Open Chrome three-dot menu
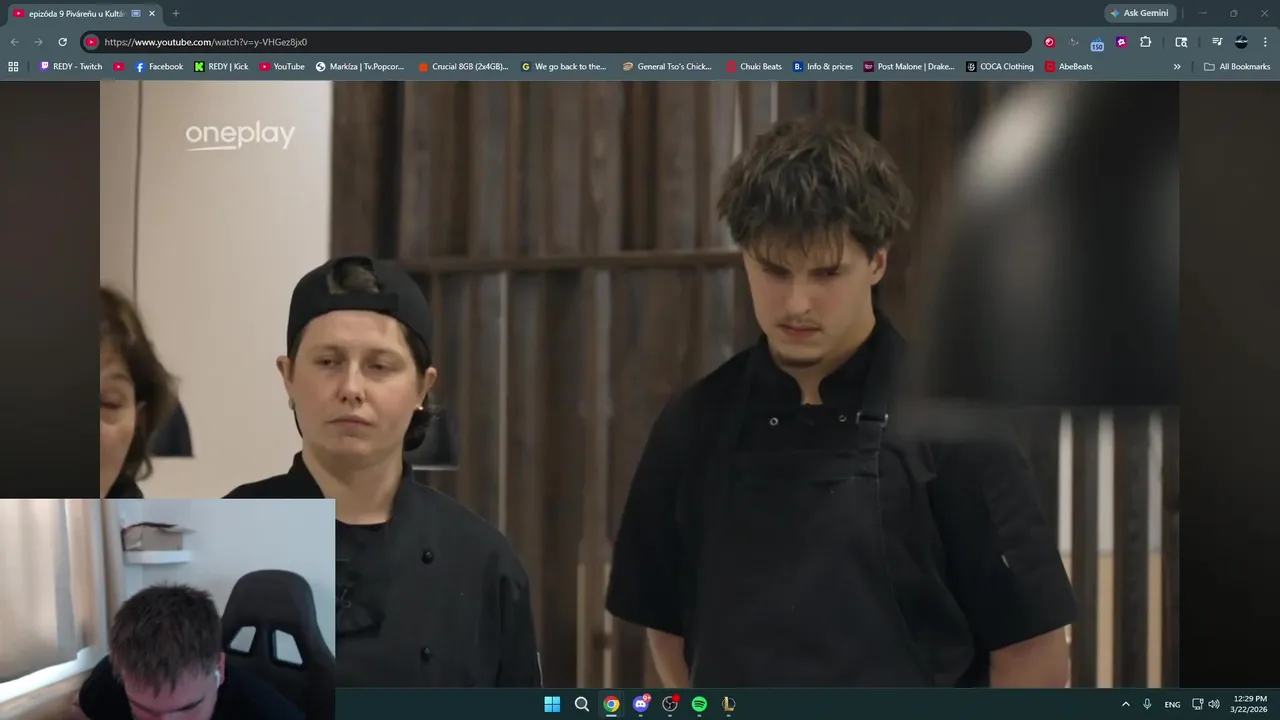This screenshot has height=720, width=1280. coord(1265,42)
